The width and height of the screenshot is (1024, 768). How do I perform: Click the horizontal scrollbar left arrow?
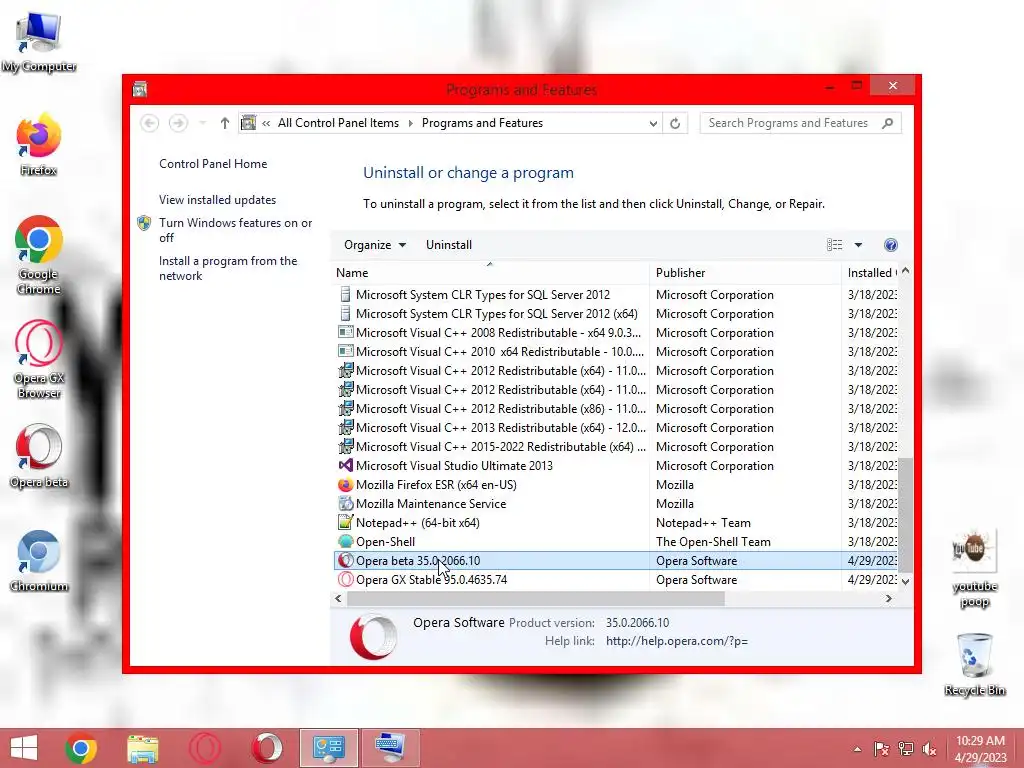pyautogui.click(x=338, y=599)
